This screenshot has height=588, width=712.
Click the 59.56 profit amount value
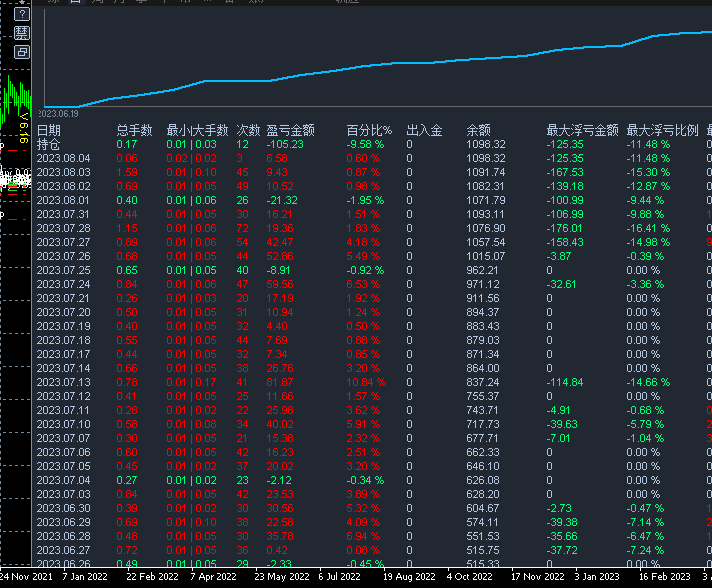(x=280, y=285)
